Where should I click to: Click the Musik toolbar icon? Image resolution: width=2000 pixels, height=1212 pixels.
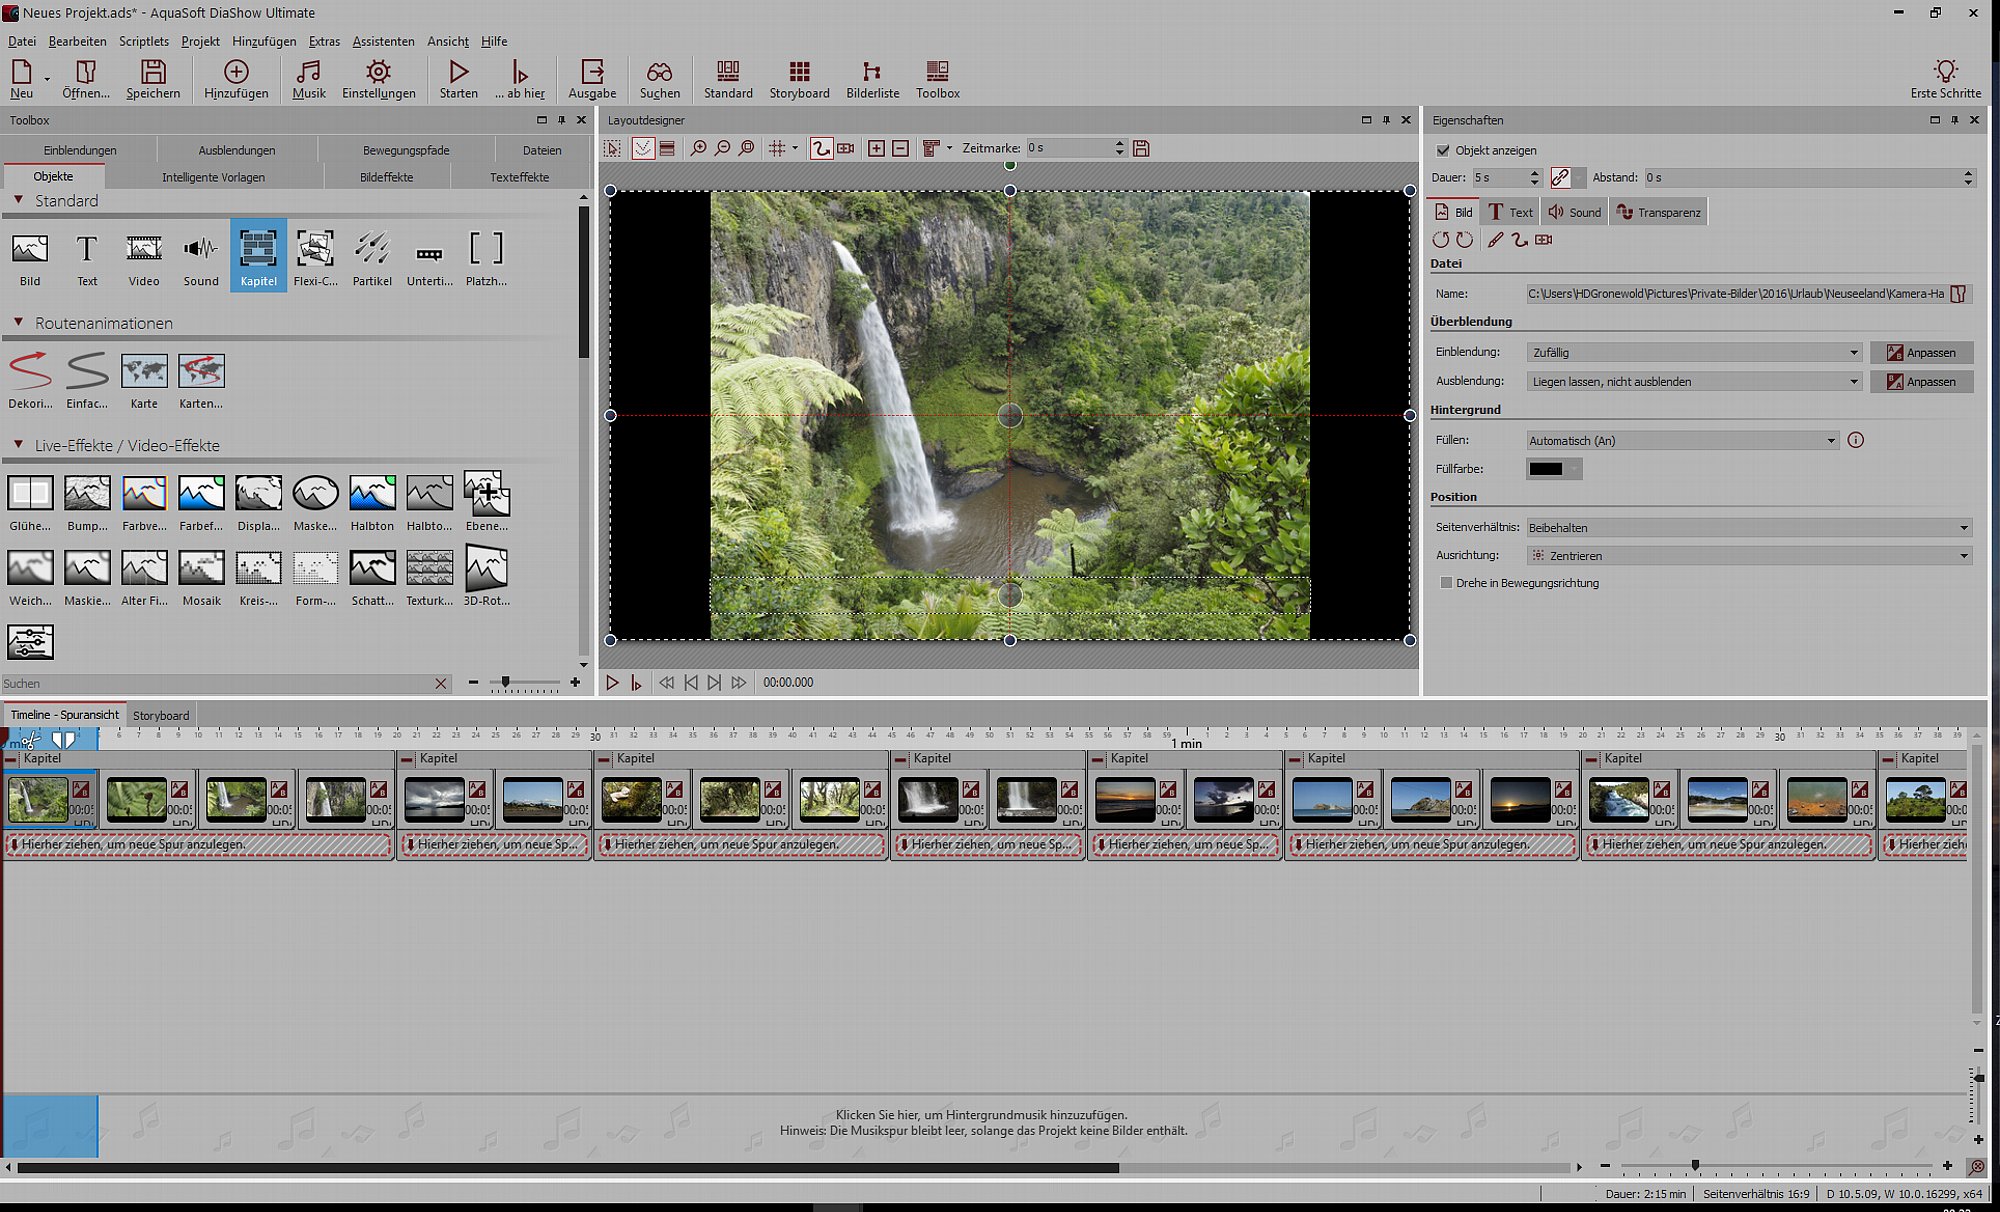click(x=308, y=79)
